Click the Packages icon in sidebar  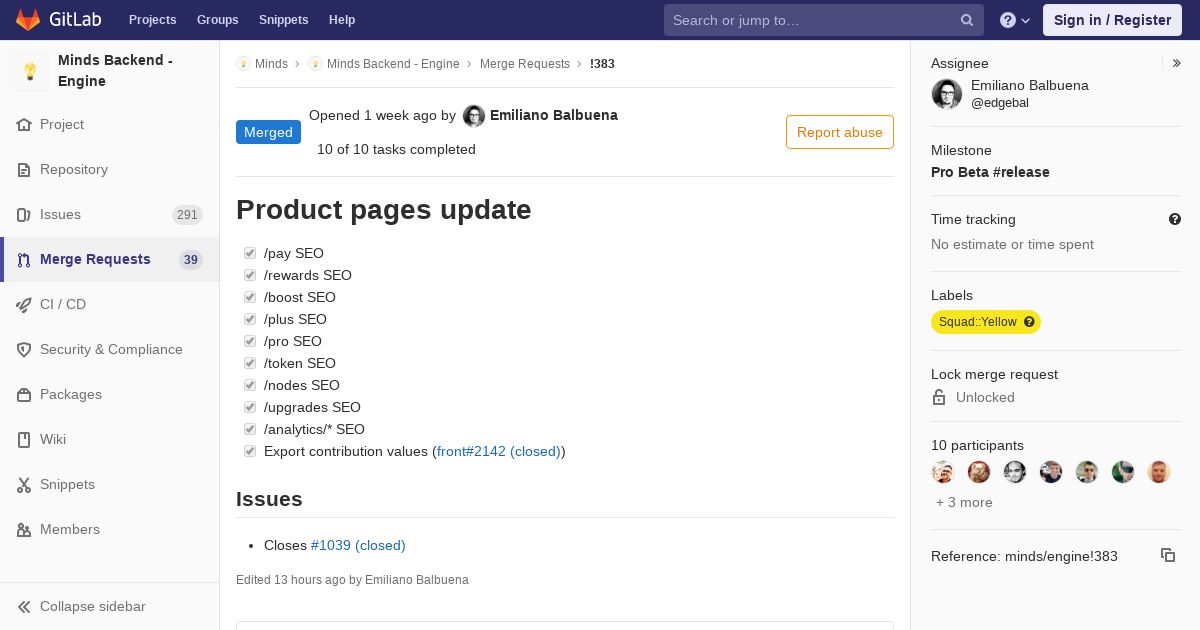point(24,395)
